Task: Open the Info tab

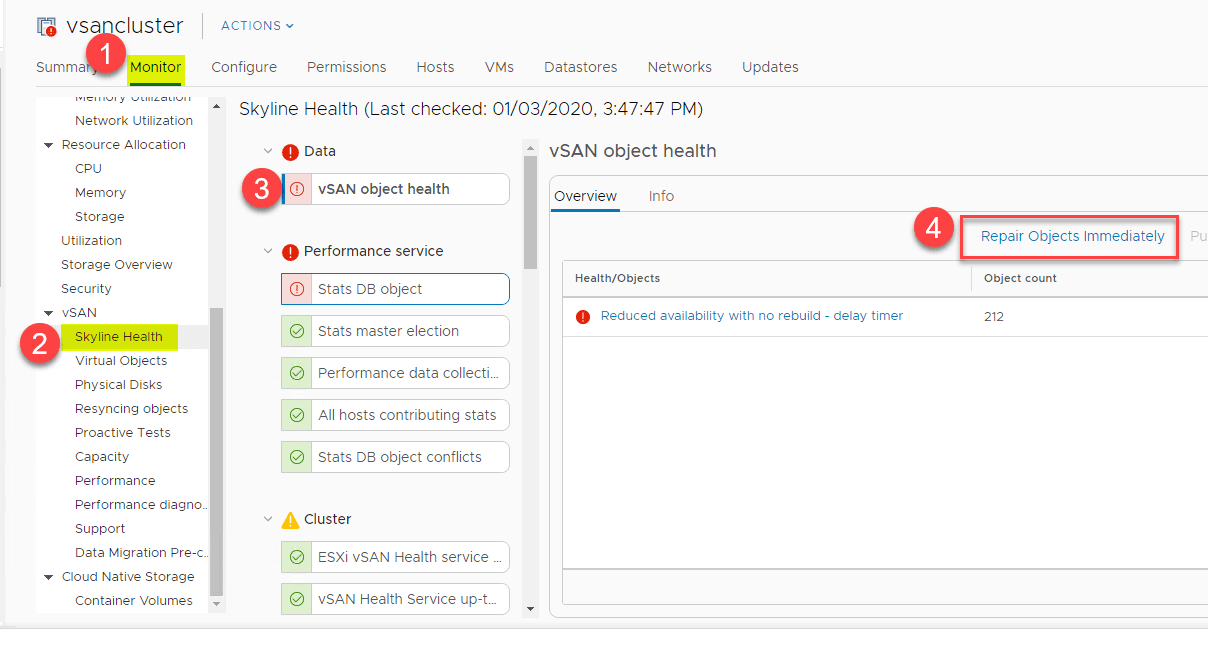Action: tap(661, 196)
